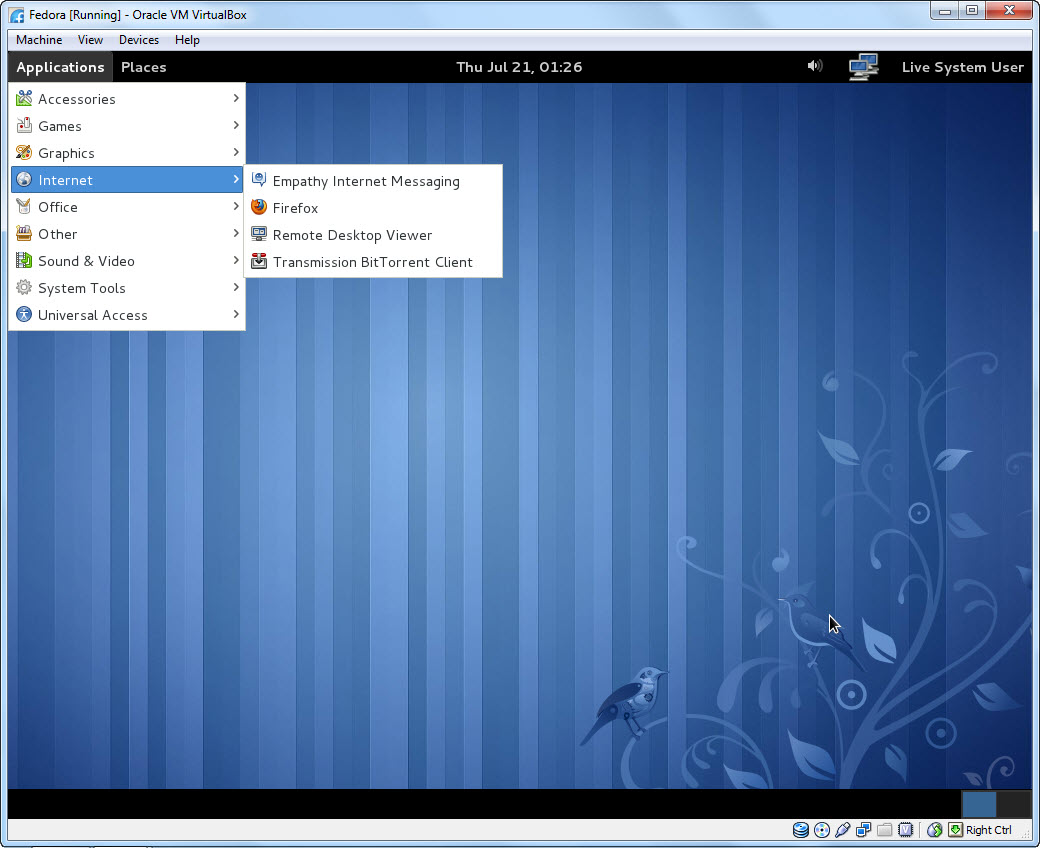This screenshot has width=1040, height=848.
Task: Open the VirtualBox View menu
Action: coord(90,40)
